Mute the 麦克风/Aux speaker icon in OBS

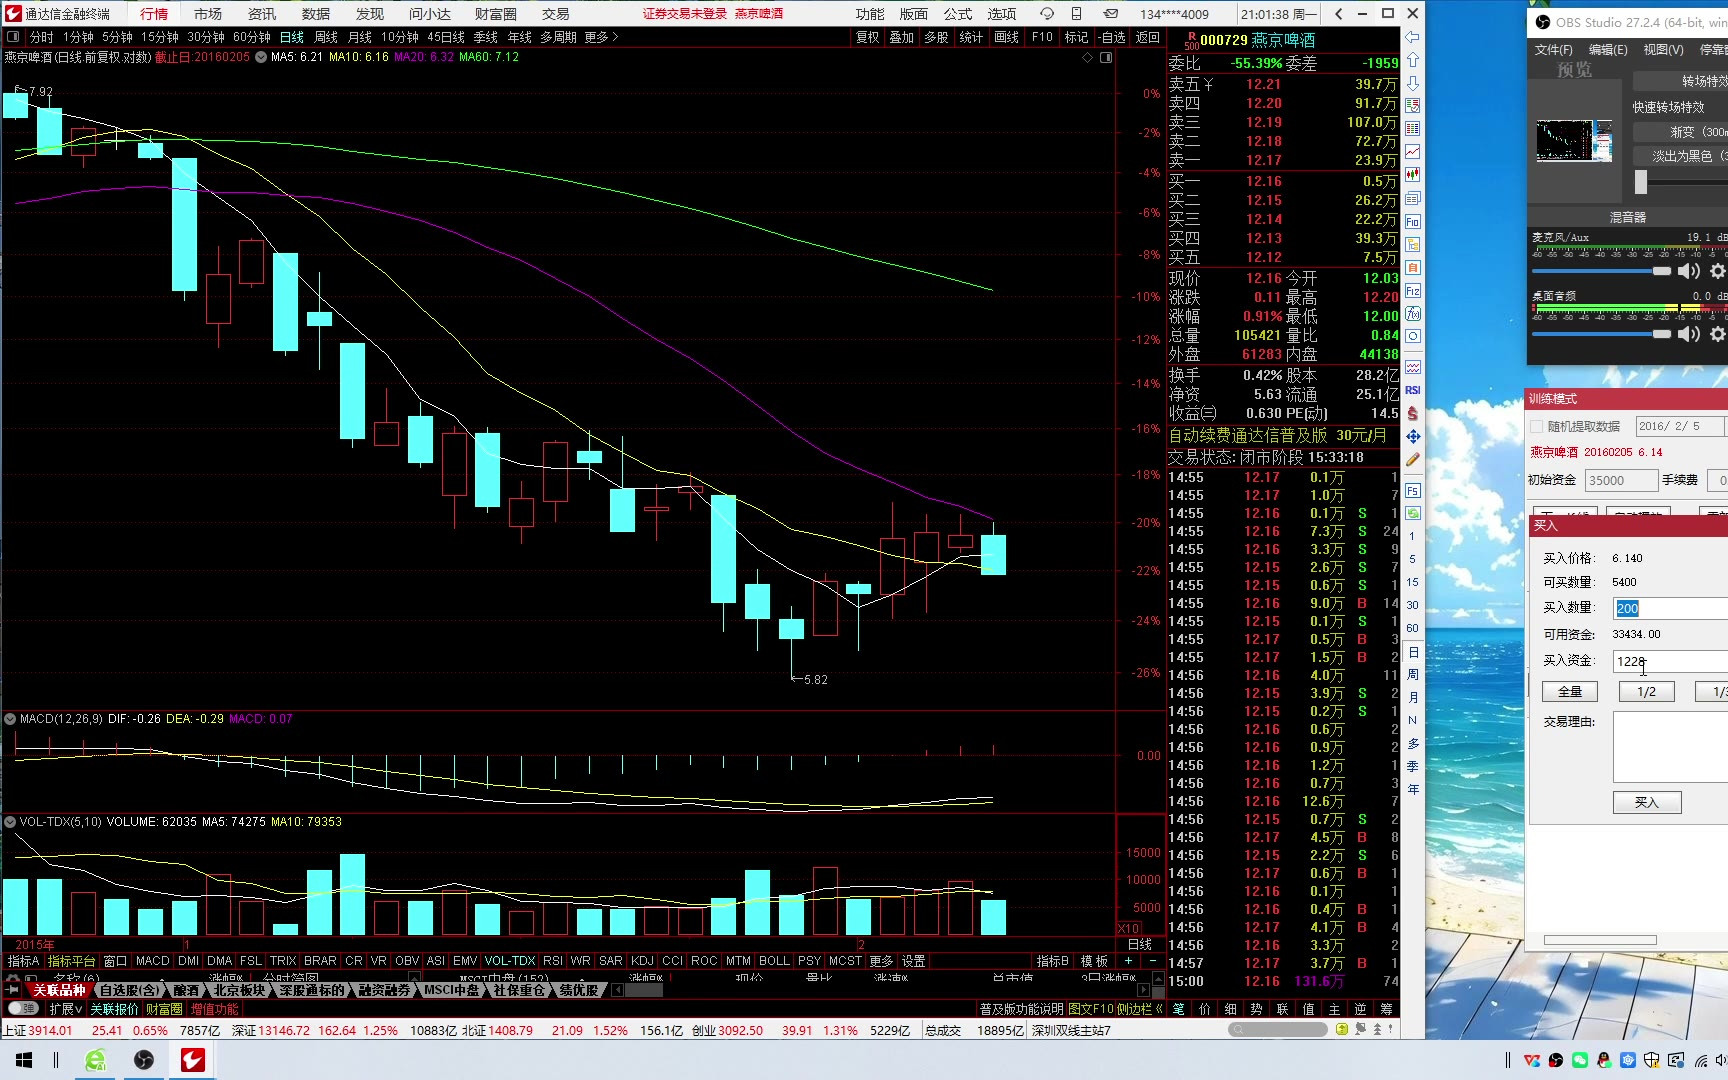coord(1689,272)
